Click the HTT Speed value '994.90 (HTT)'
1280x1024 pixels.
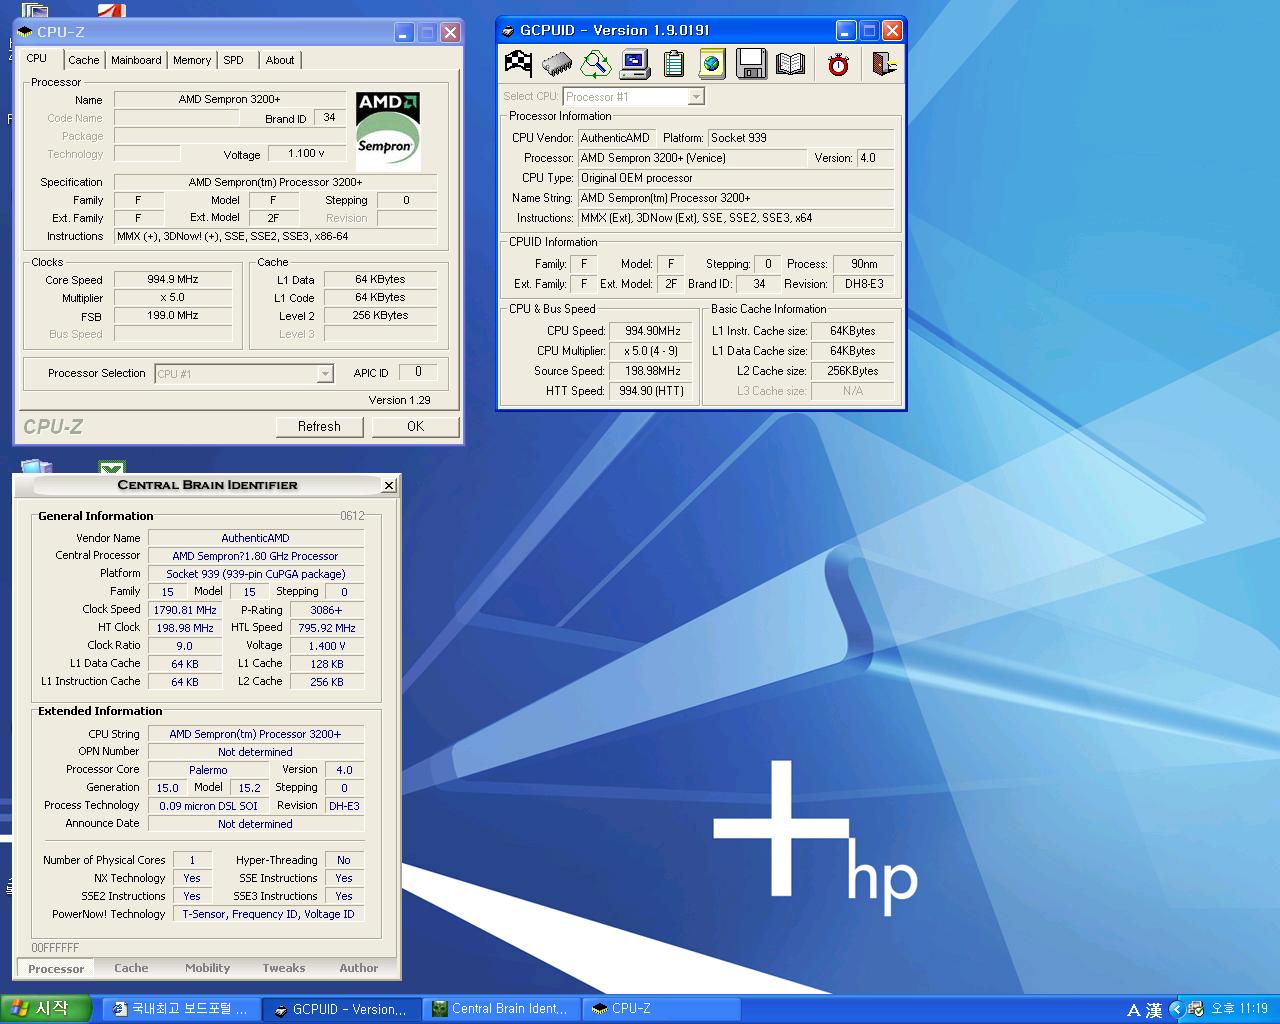(x=651, y=391)
